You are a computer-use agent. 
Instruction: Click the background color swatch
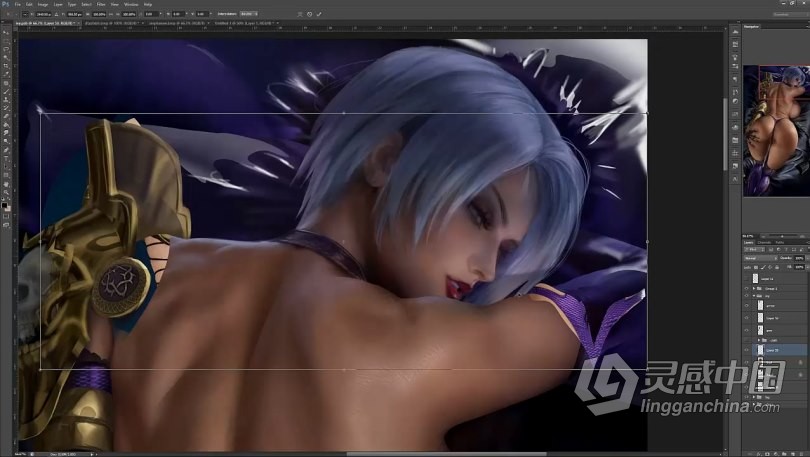8,209
